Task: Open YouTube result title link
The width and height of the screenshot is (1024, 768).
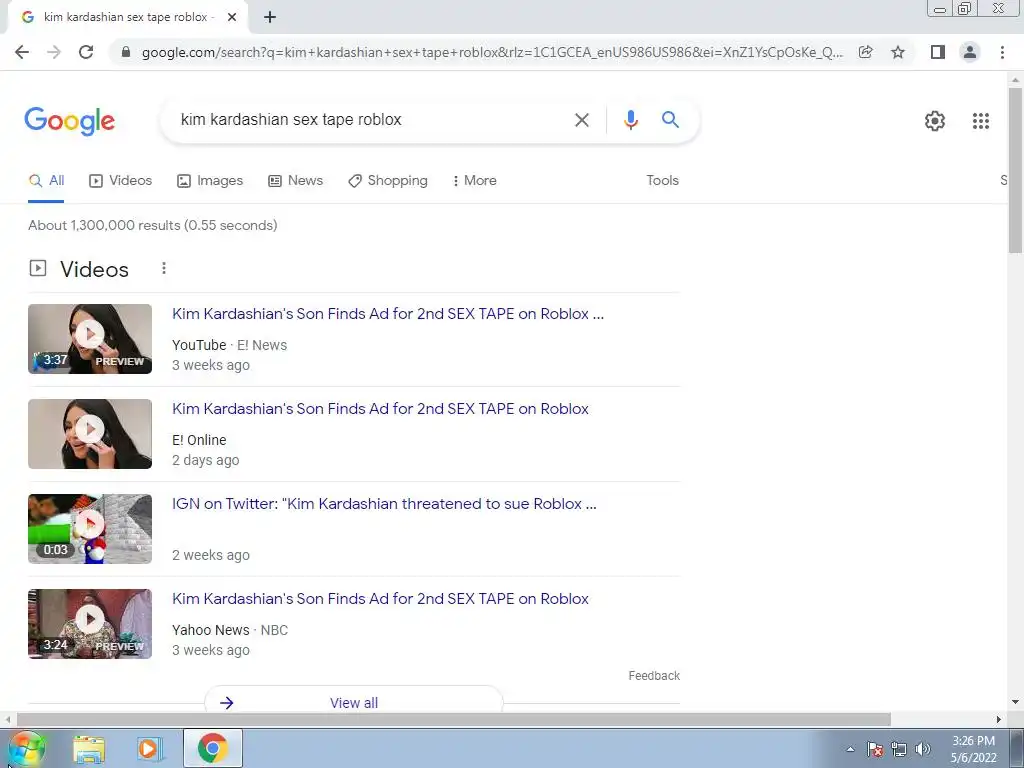Action: pyautogui.click(x=388, y=314)
